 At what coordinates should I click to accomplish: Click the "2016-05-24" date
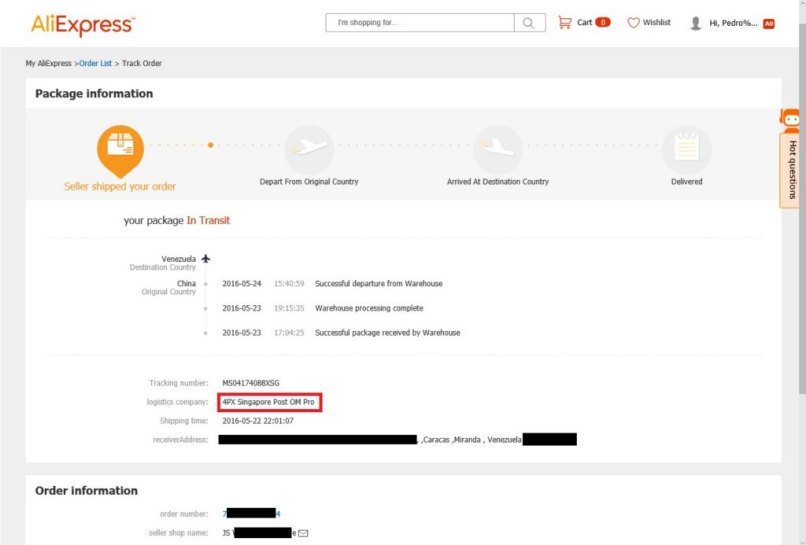coord(242,283)
